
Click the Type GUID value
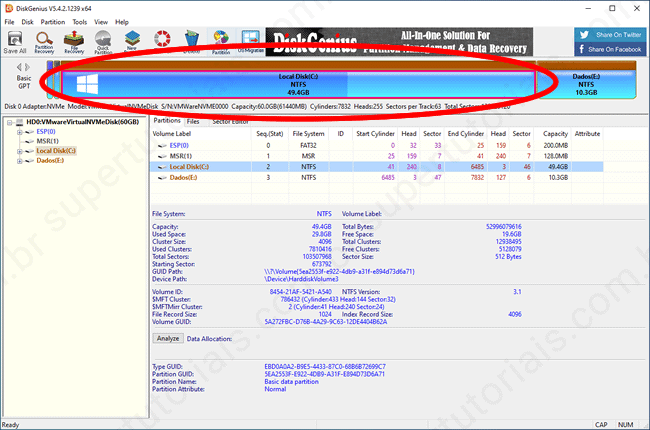[x=325, y=367]
